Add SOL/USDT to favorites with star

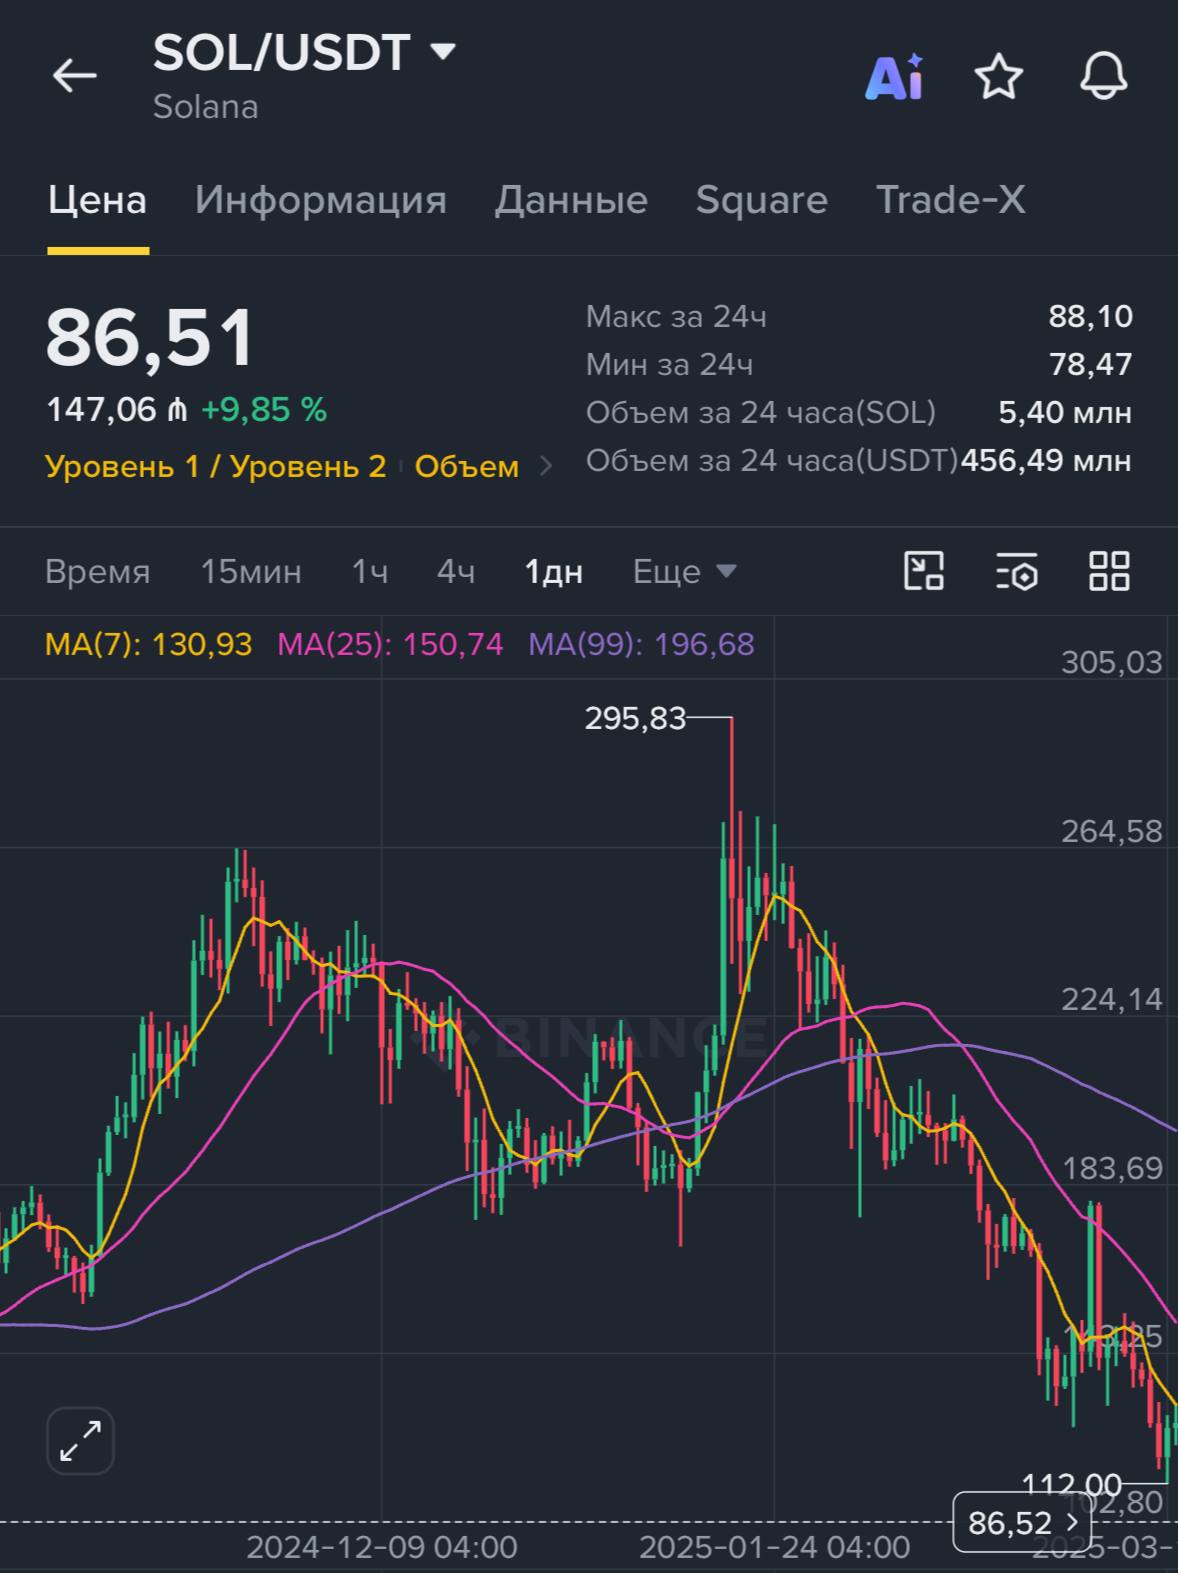point(999,76)
